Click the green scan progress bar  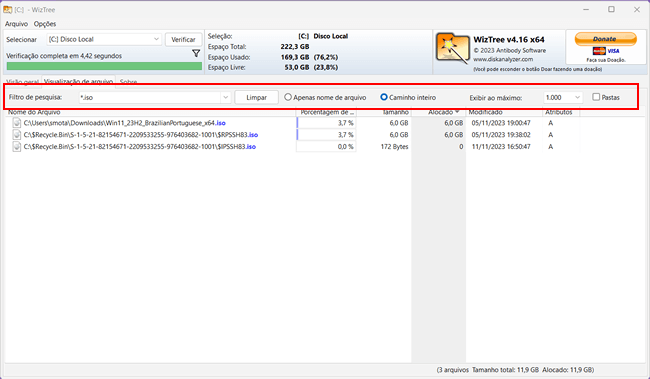coord(104,66)
